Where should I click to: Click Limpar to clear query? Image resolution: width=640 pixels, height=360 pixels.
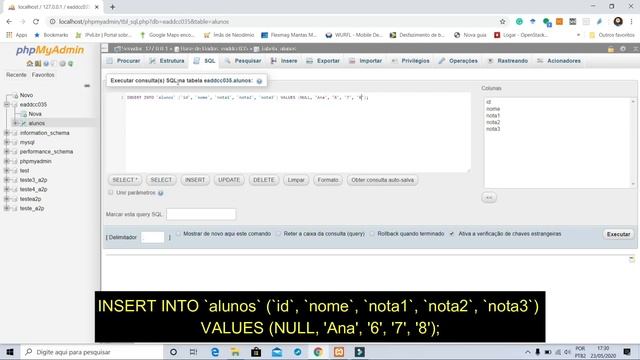(x=296, y=180)
